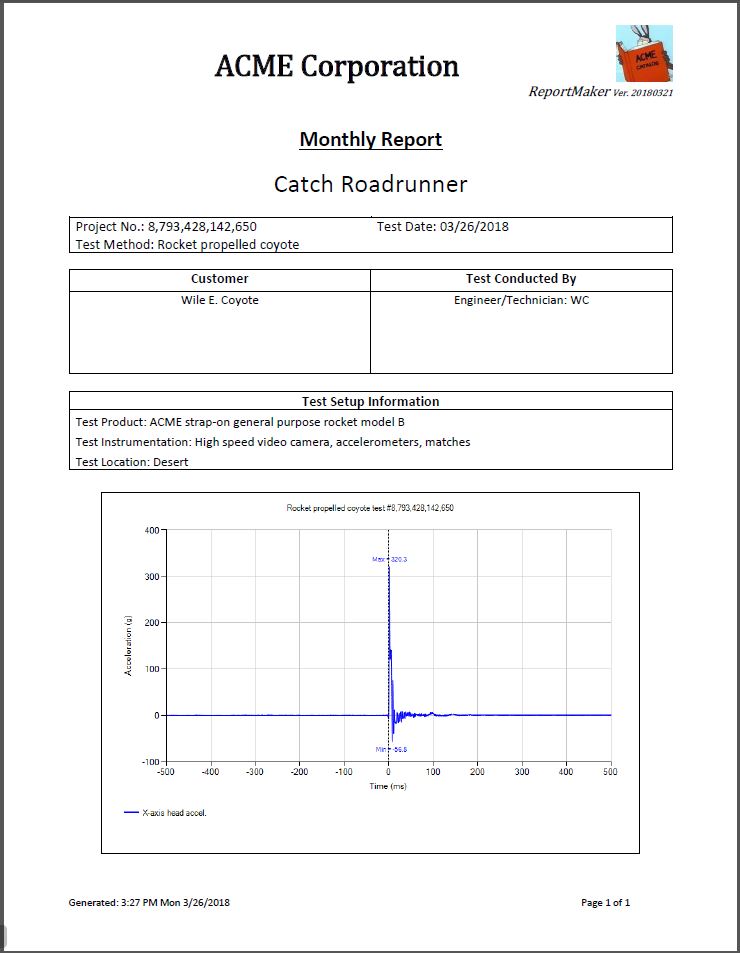Click the 'Page 1 of 1' footer
The height and width of the screenshot is (953, 740).
point(605,903)
